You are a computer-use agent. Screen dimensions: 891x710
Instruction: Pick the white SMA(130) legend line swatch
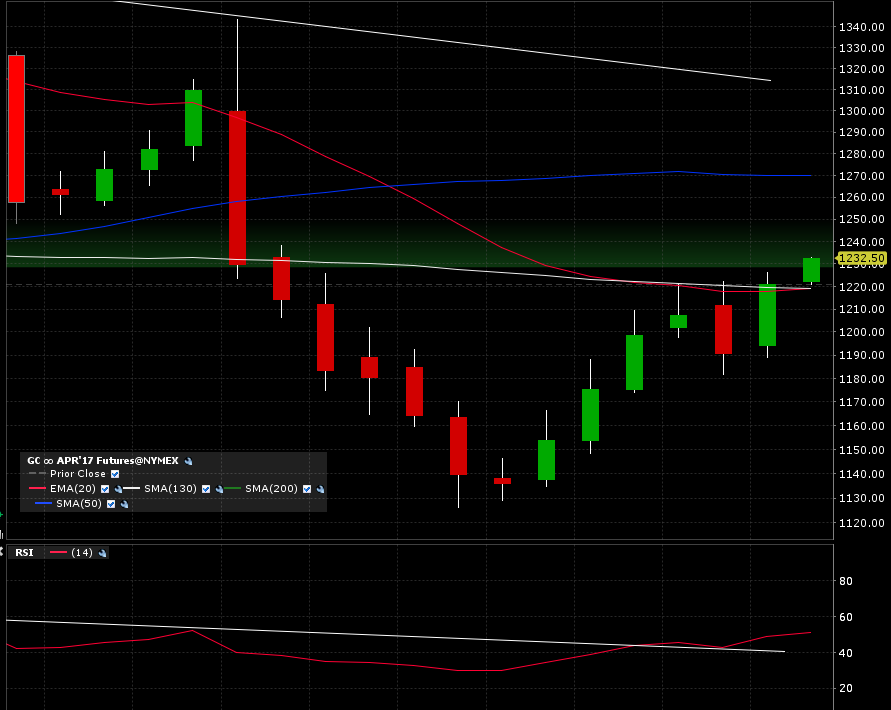coord(131,489)
